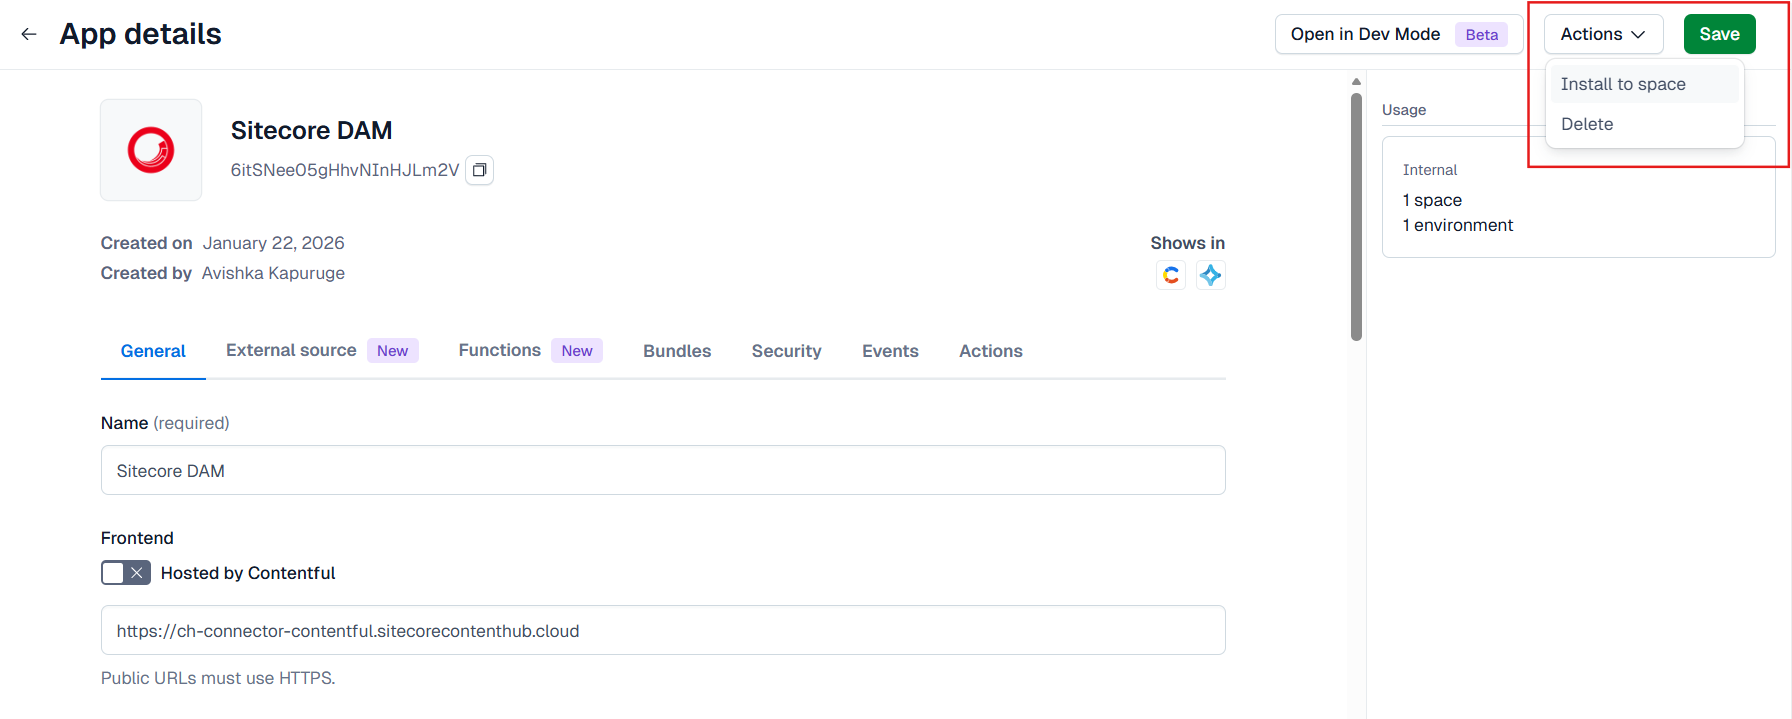Go back using the arrow icon
The height and width of the screenshot is (719, 1792).
pos(29,34)
